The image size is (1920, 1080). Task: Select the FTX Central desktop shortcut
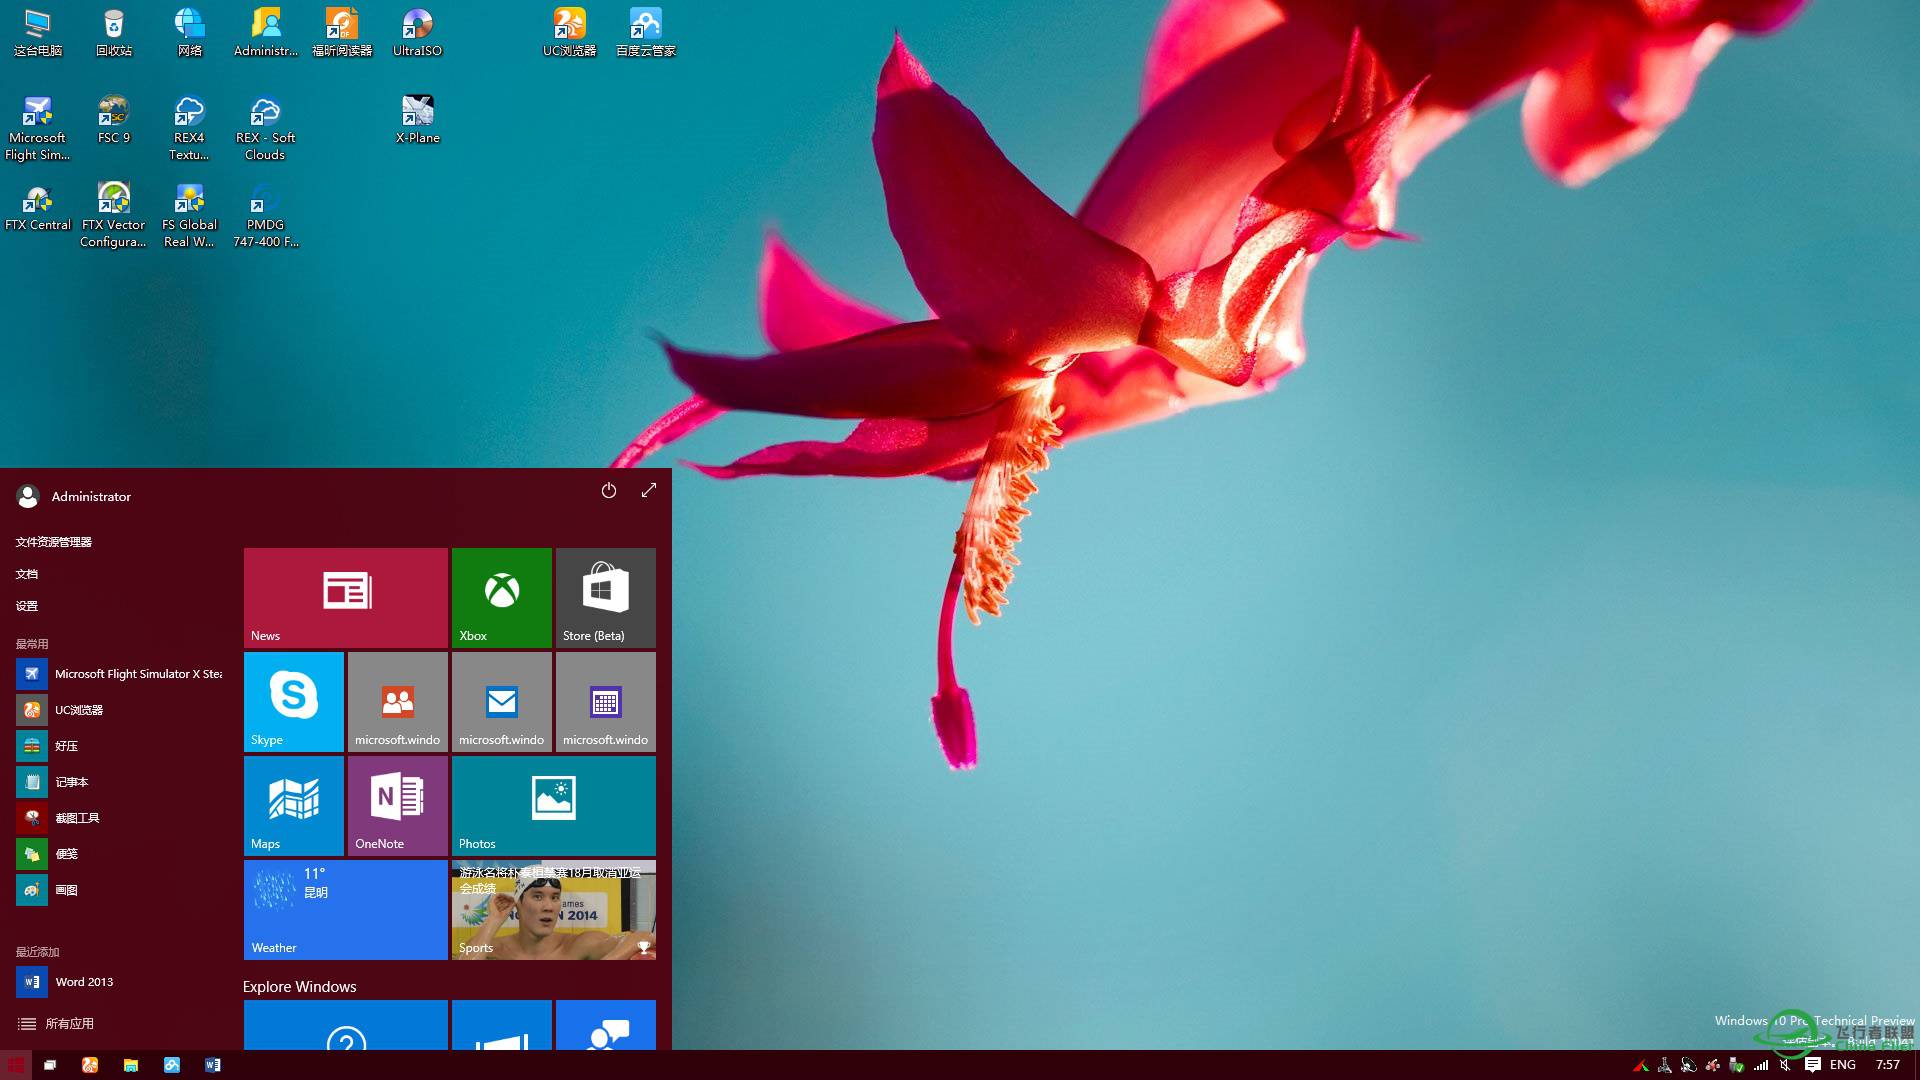click(x=38, y=207)
